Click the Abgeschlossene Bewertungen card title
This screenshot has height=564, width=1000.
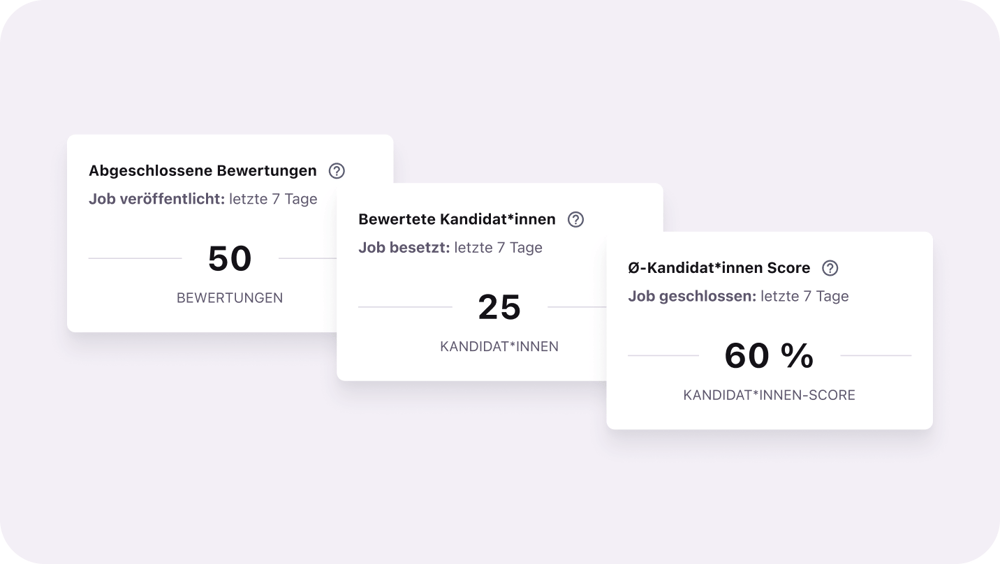[x=203, y=171]
